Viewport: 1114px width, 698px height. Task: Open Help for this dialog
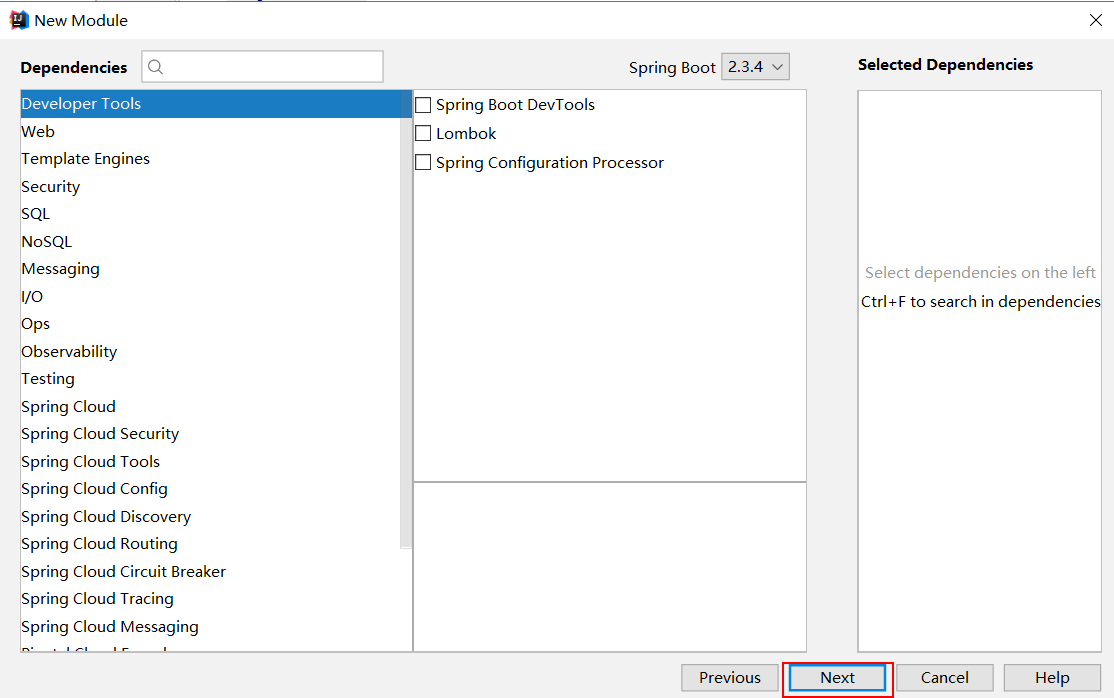pyautogui.click(x=1052, y=677)
